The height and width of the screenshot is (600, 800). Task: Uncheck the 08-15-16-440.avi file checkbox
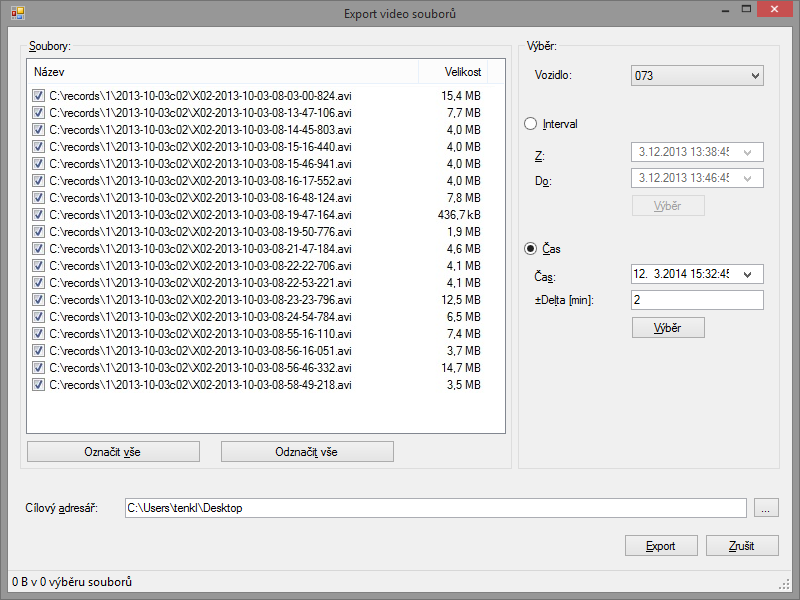coord(38,146)
